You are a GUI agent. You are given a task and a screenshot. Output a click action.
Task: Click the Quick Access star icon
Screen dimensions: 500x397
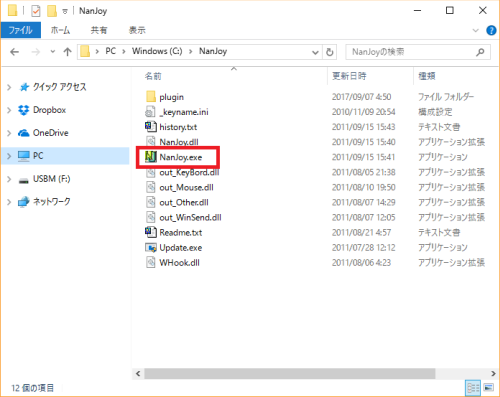pos(24,87)
